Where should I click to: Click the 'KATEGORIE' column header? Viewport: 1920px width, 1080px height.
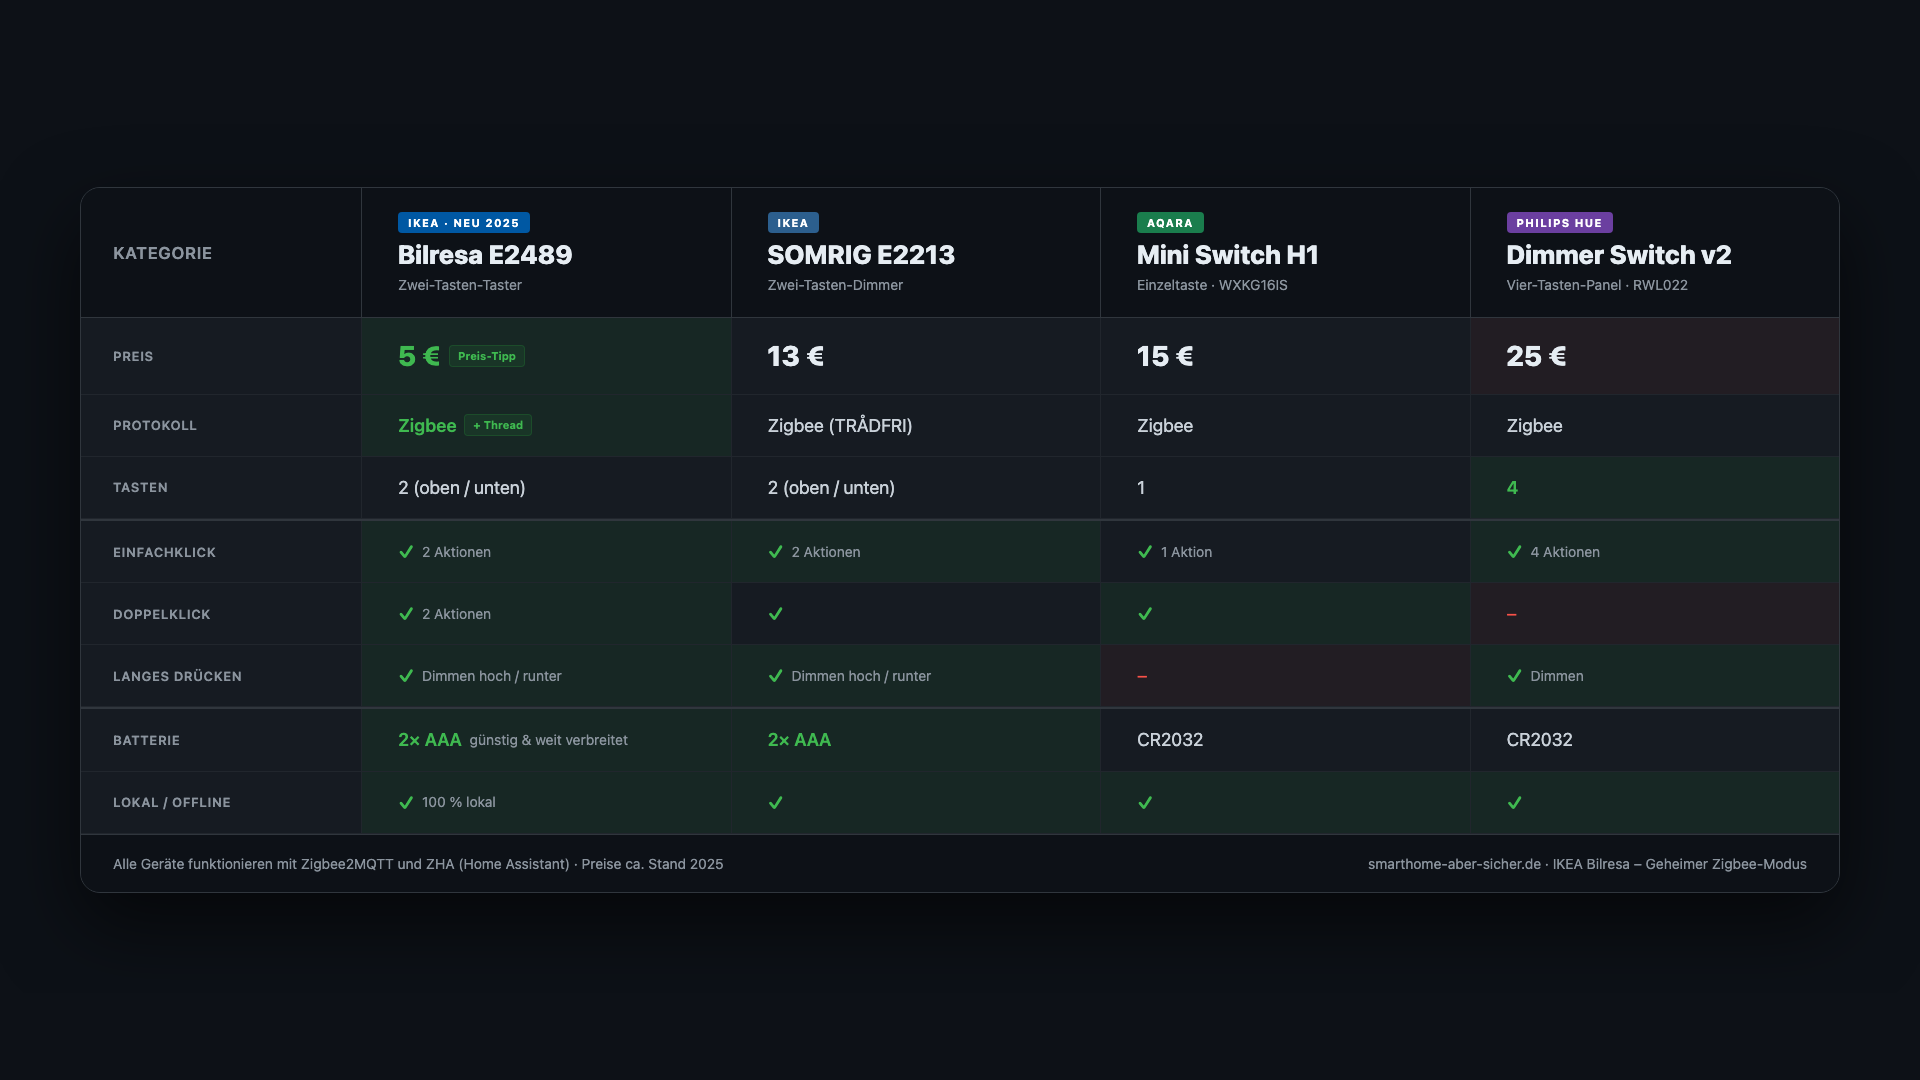(162, 253)
